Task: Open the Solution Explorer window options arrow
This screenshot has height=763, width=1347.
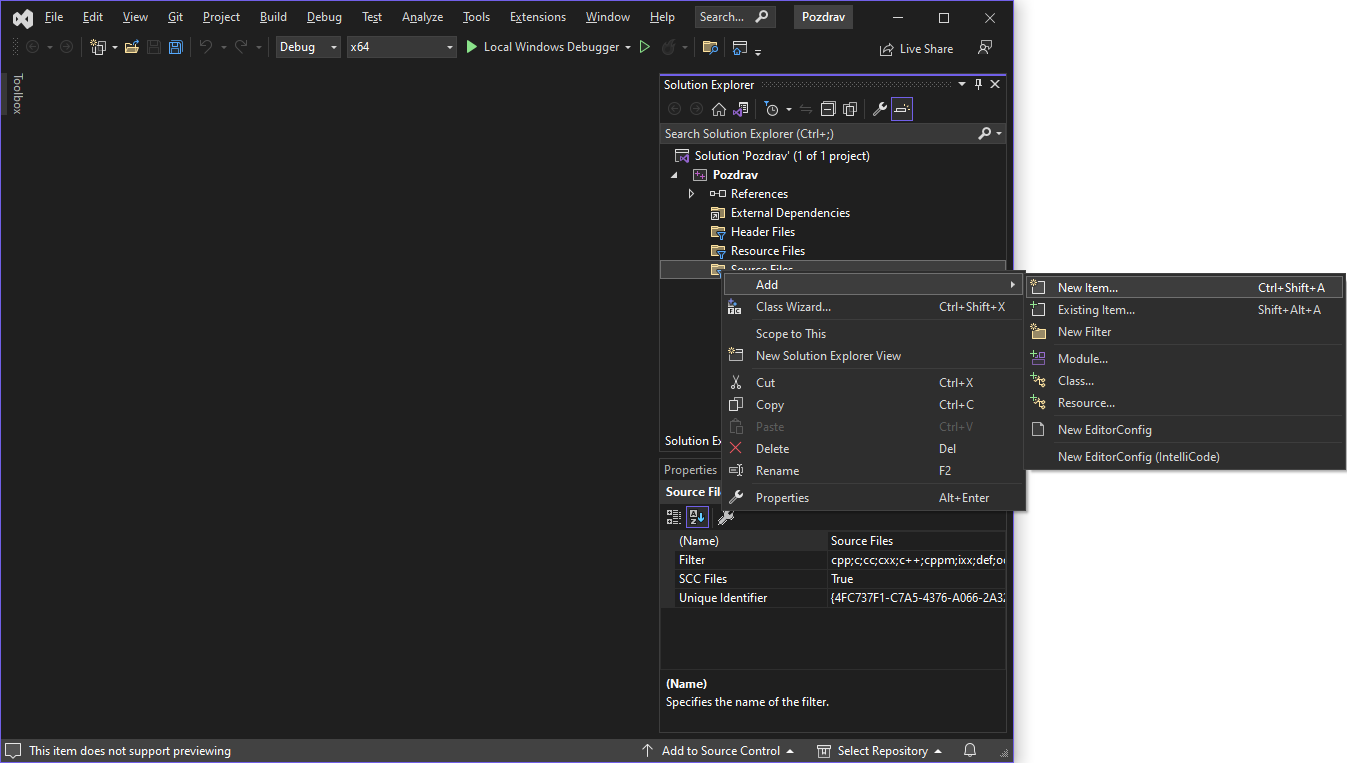Action: coord(962,85)
